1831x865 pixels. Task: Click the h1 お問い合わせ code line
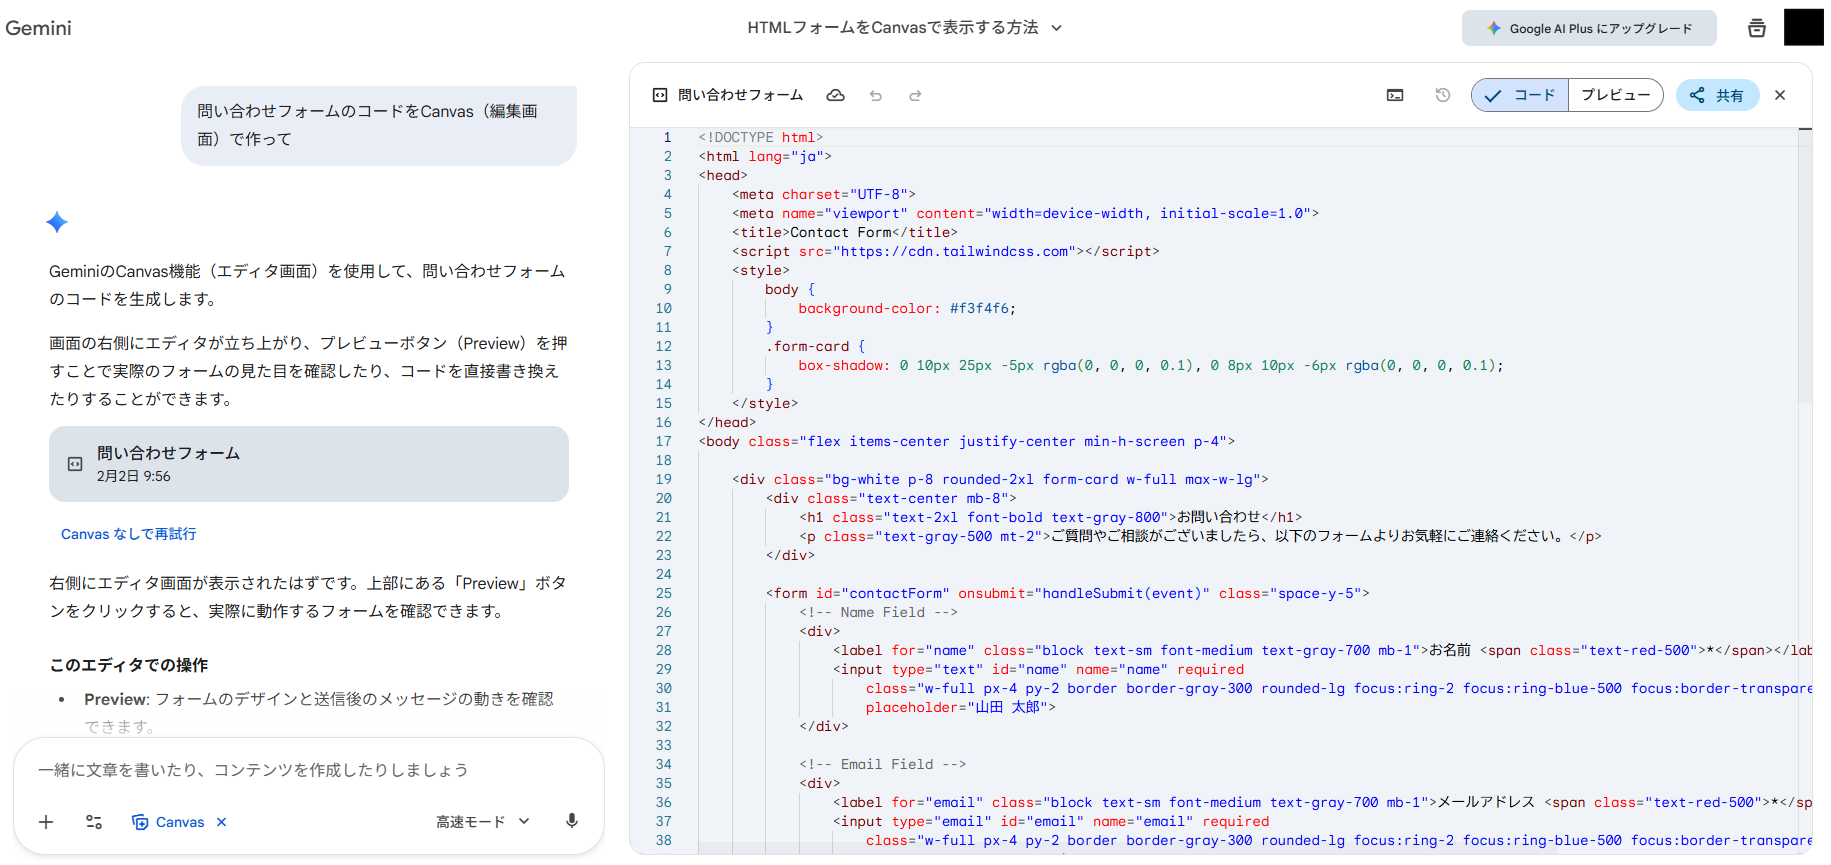click(1051, 517)
